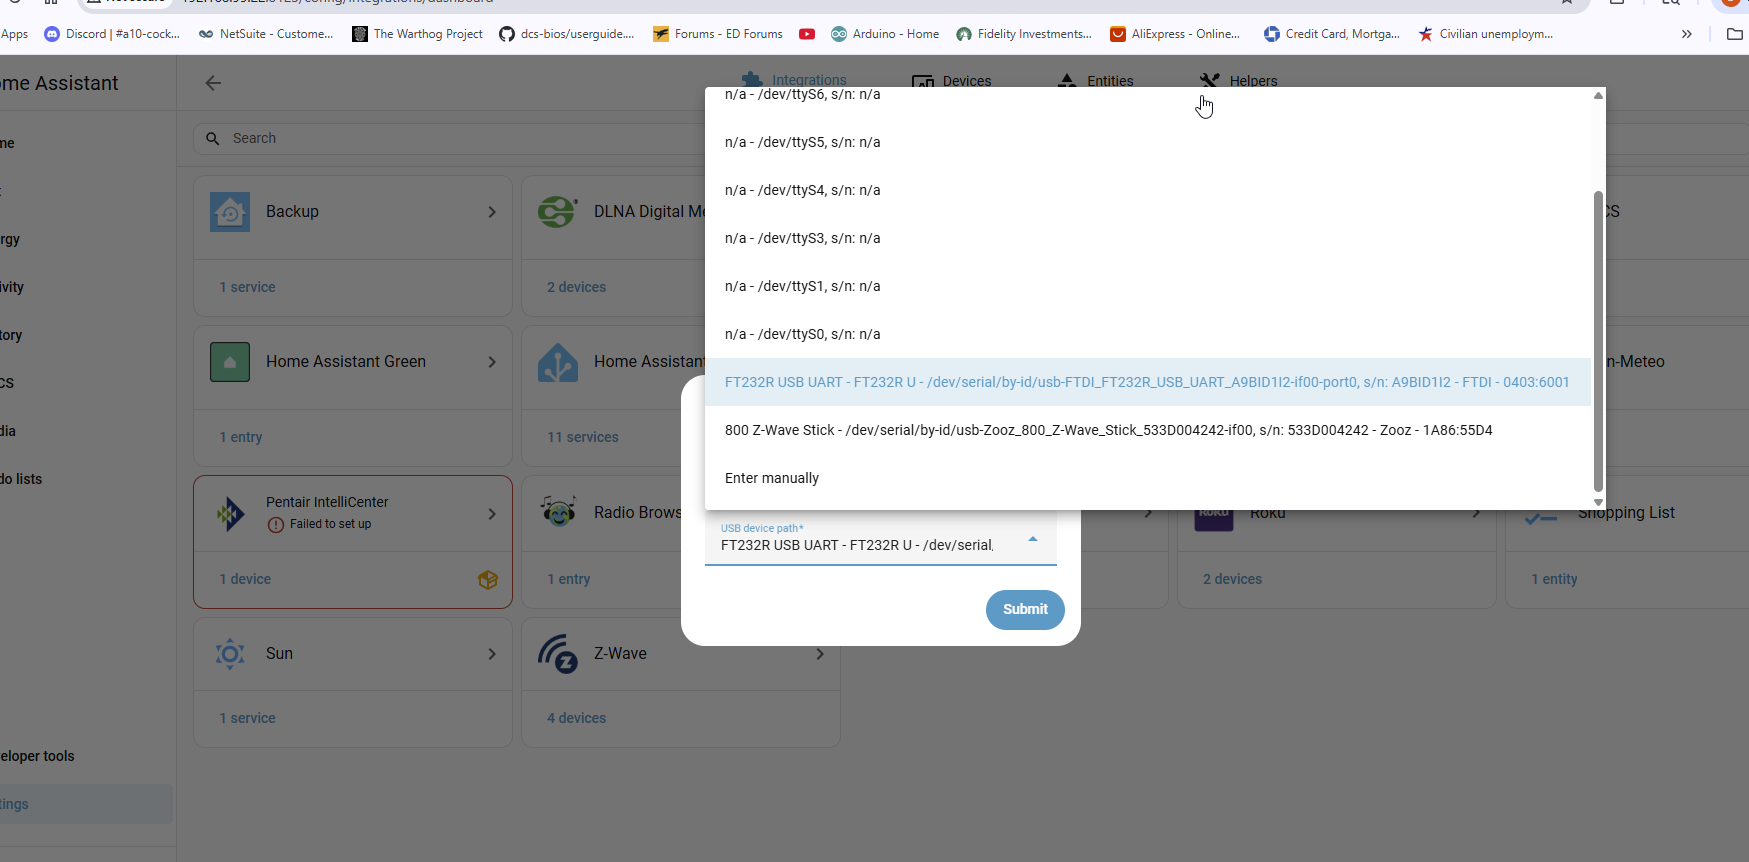Click the magnifier icon in the Search bar
This screenshot has height=862, width=1749.
(213, 139)
